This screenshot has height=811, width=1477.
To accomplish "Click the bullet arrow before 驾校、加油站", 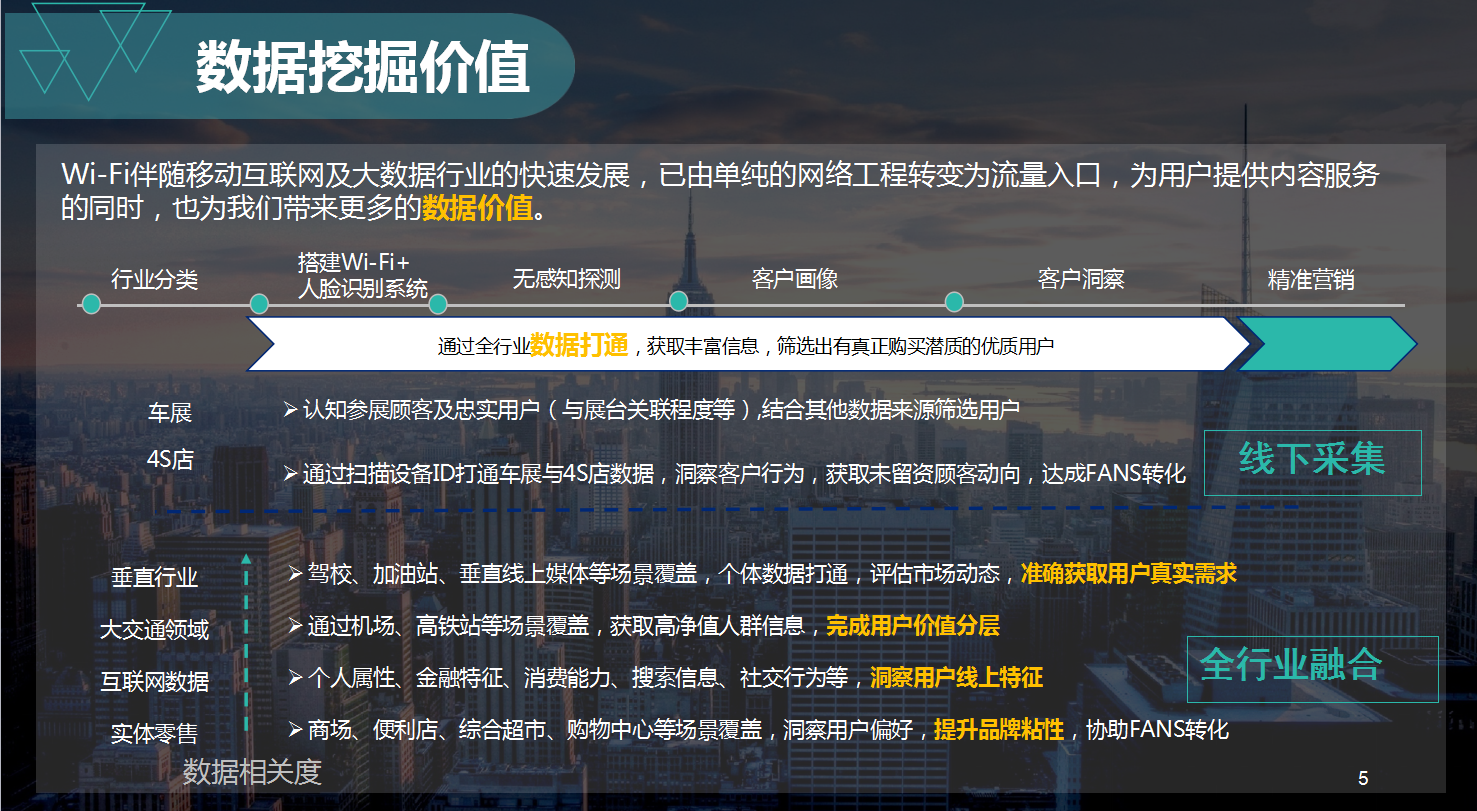I will tap(294, 573).
